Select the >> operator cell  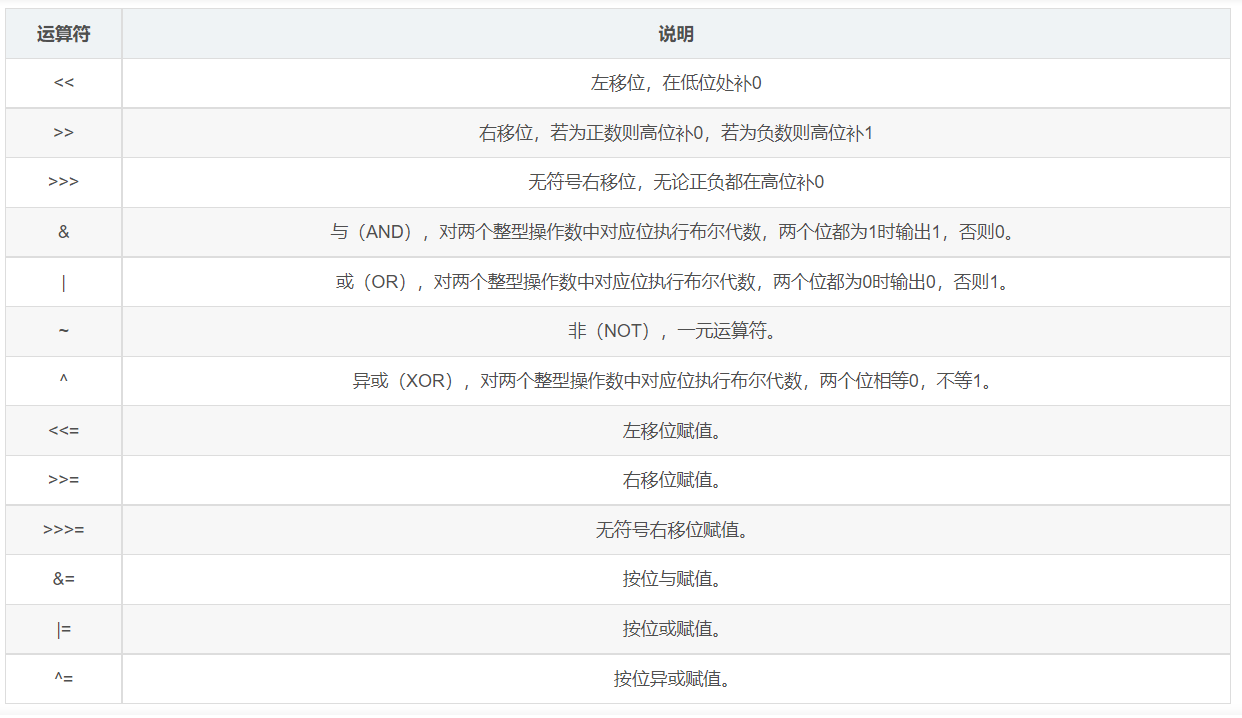click(x=64, y=133)
